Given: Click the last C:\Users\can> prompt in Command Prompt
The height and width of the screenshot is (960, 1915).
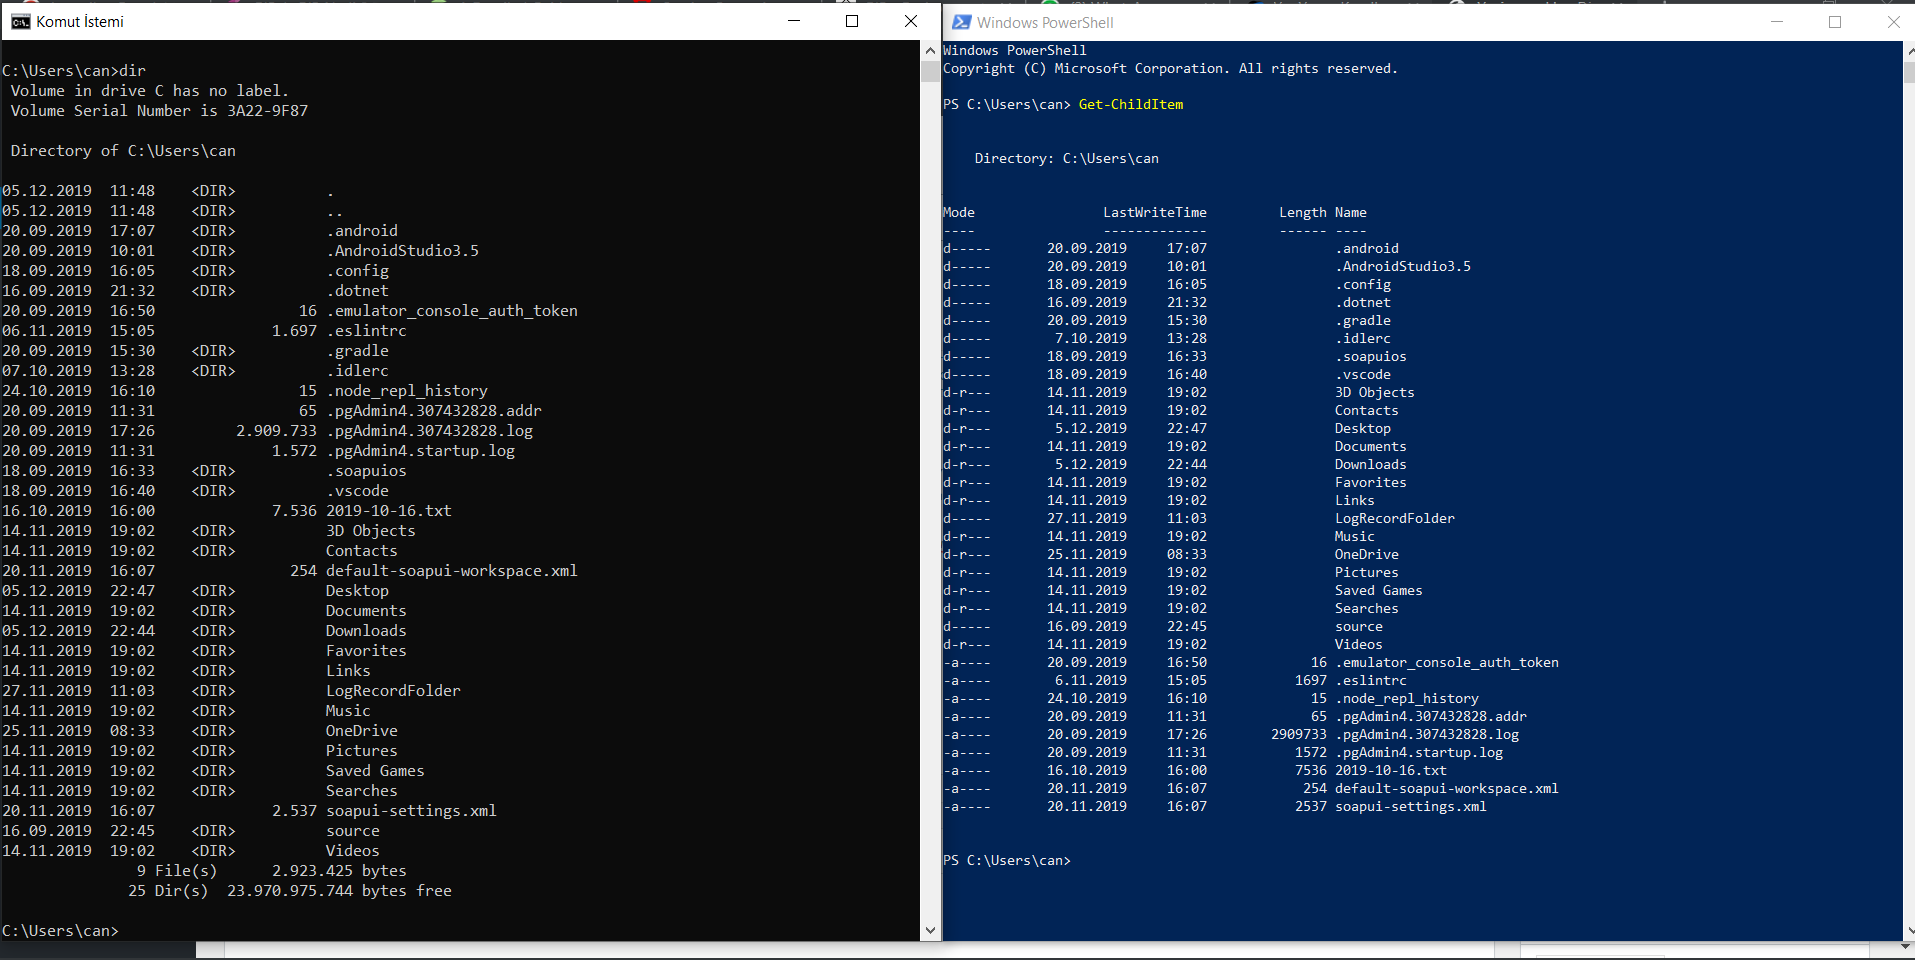Looking at the screenshot, I should 60,931.
